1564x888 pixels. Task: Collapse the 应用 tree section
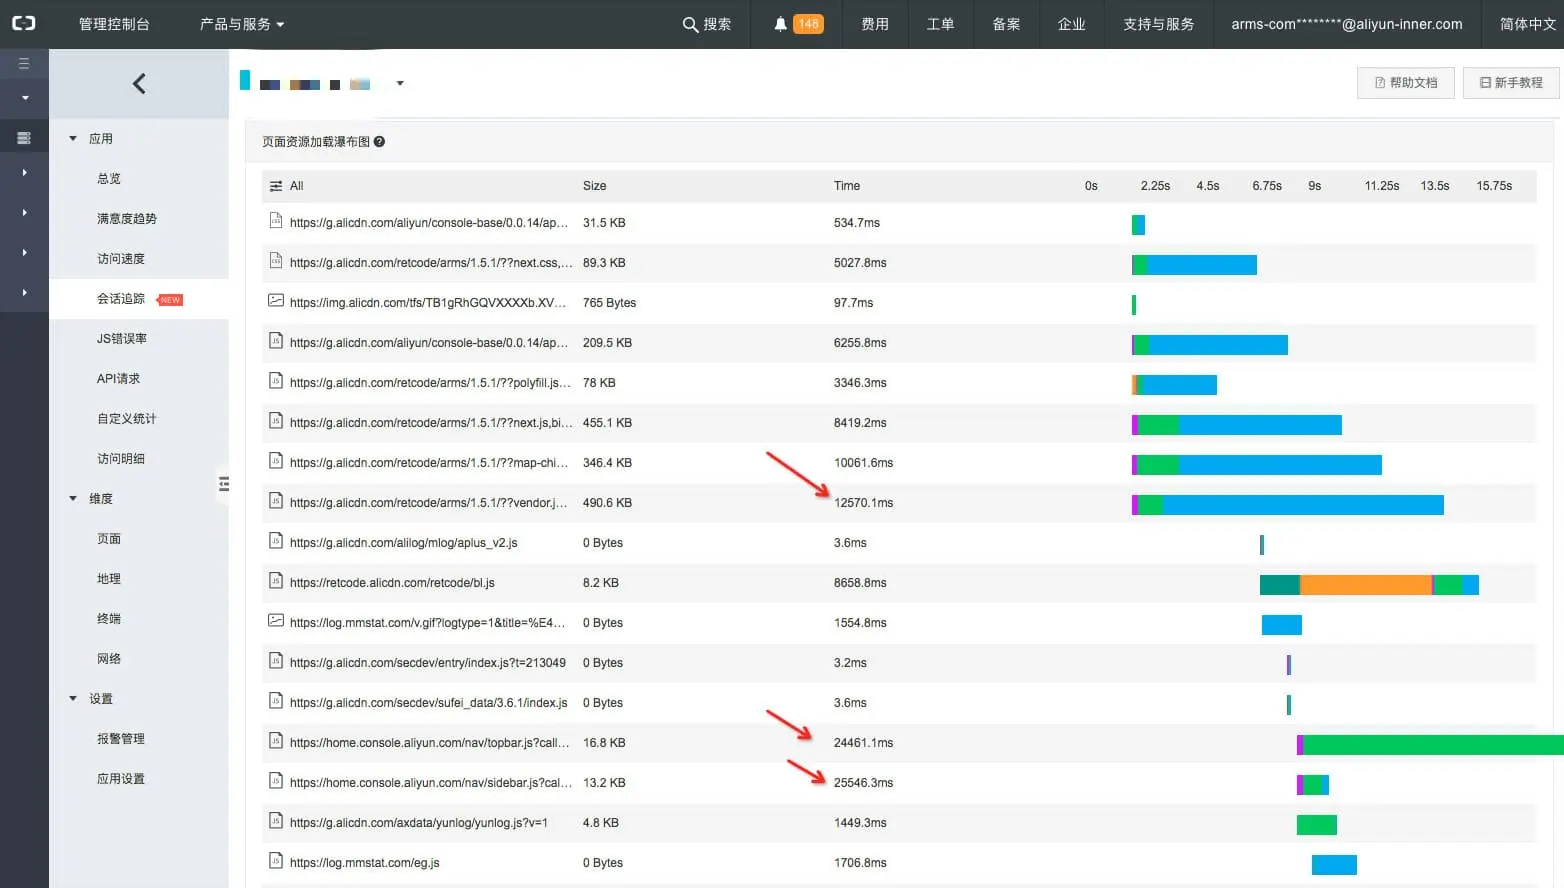(x=73, y=139)
